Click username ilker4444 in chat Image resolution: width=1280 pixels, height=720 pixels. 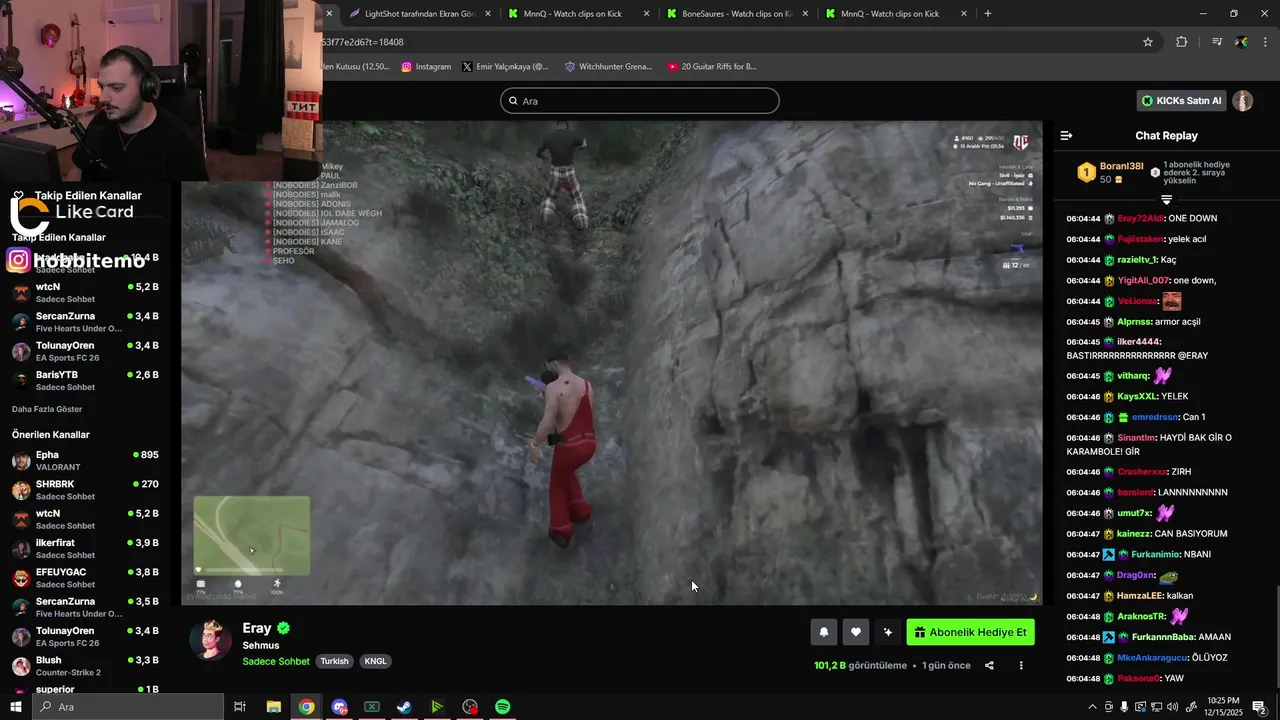1138,342
